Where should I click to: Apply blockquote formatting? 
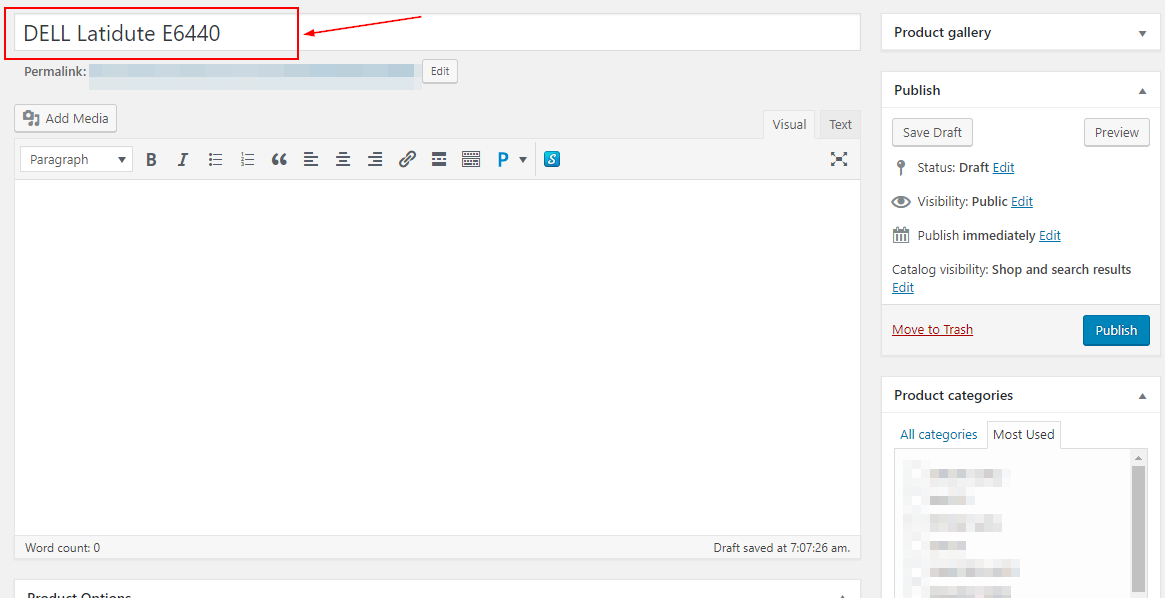[x=279, y=159]
